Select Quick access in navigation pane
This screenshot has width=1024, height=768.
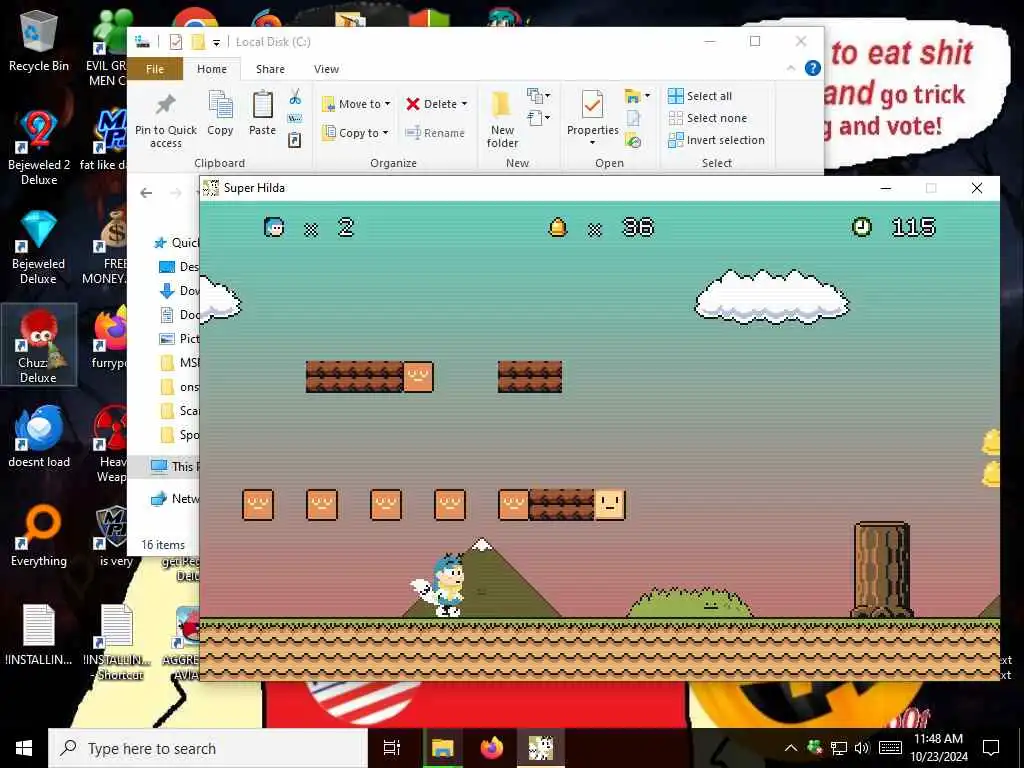coord(176,243)
